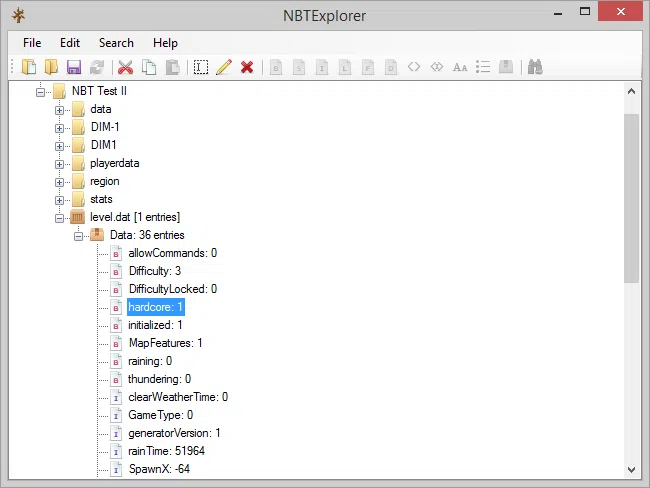Click the scrollbar down arrow

pyautogui.click(x=631, y=469)
